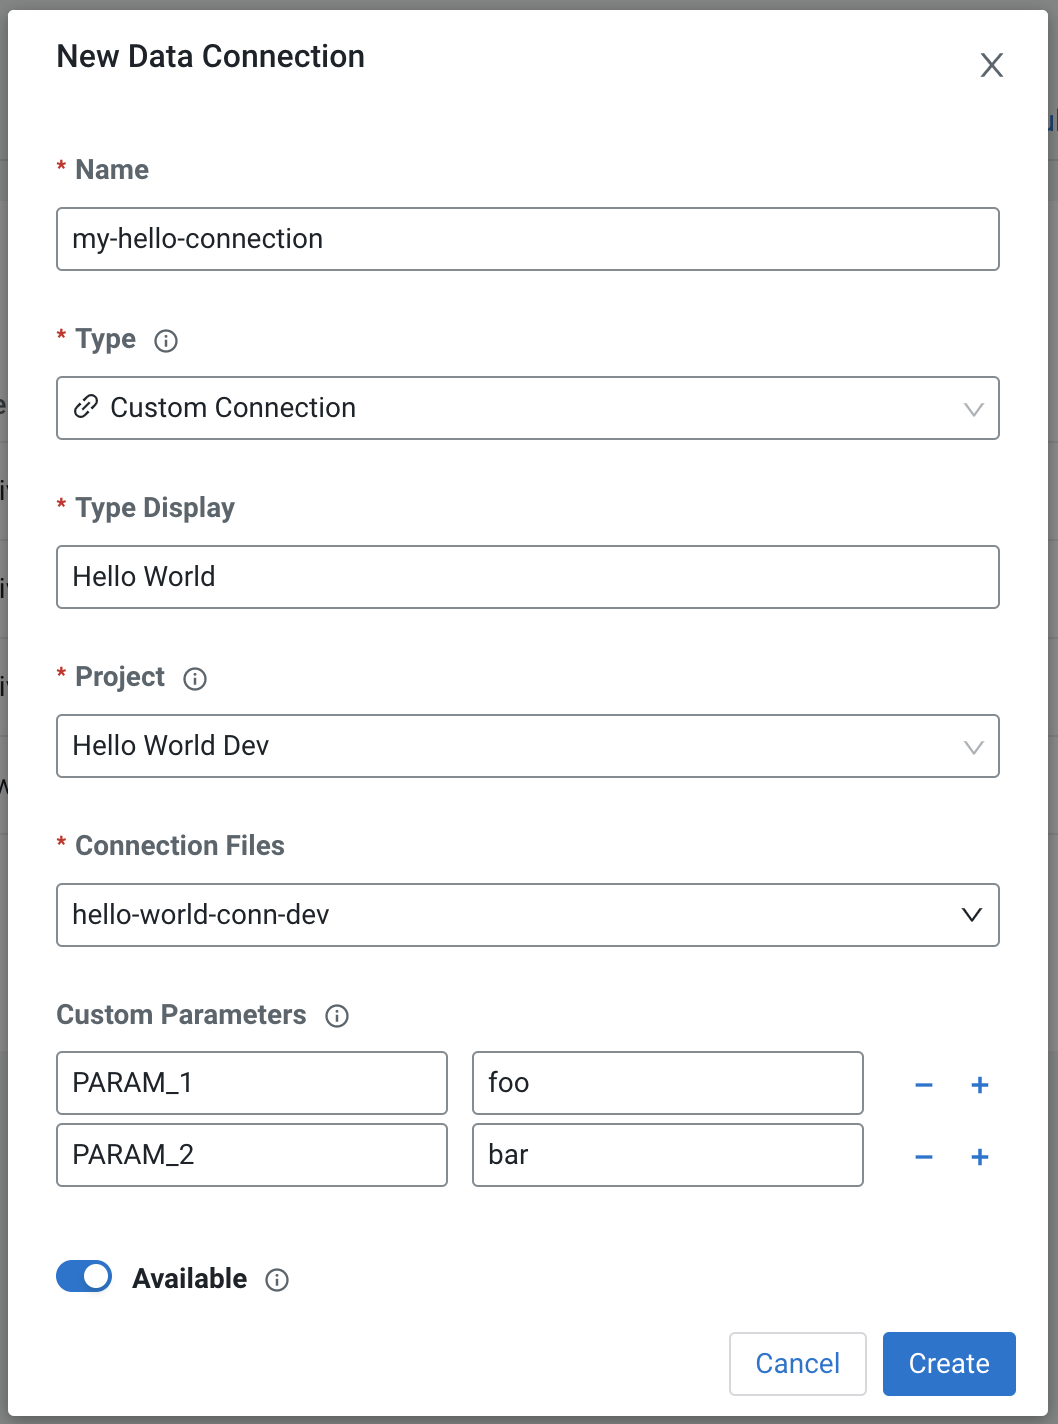Click the info icon next to Type
Image resolution: width=1058 pixels, height=1424 pixels.
pos(166,341)
